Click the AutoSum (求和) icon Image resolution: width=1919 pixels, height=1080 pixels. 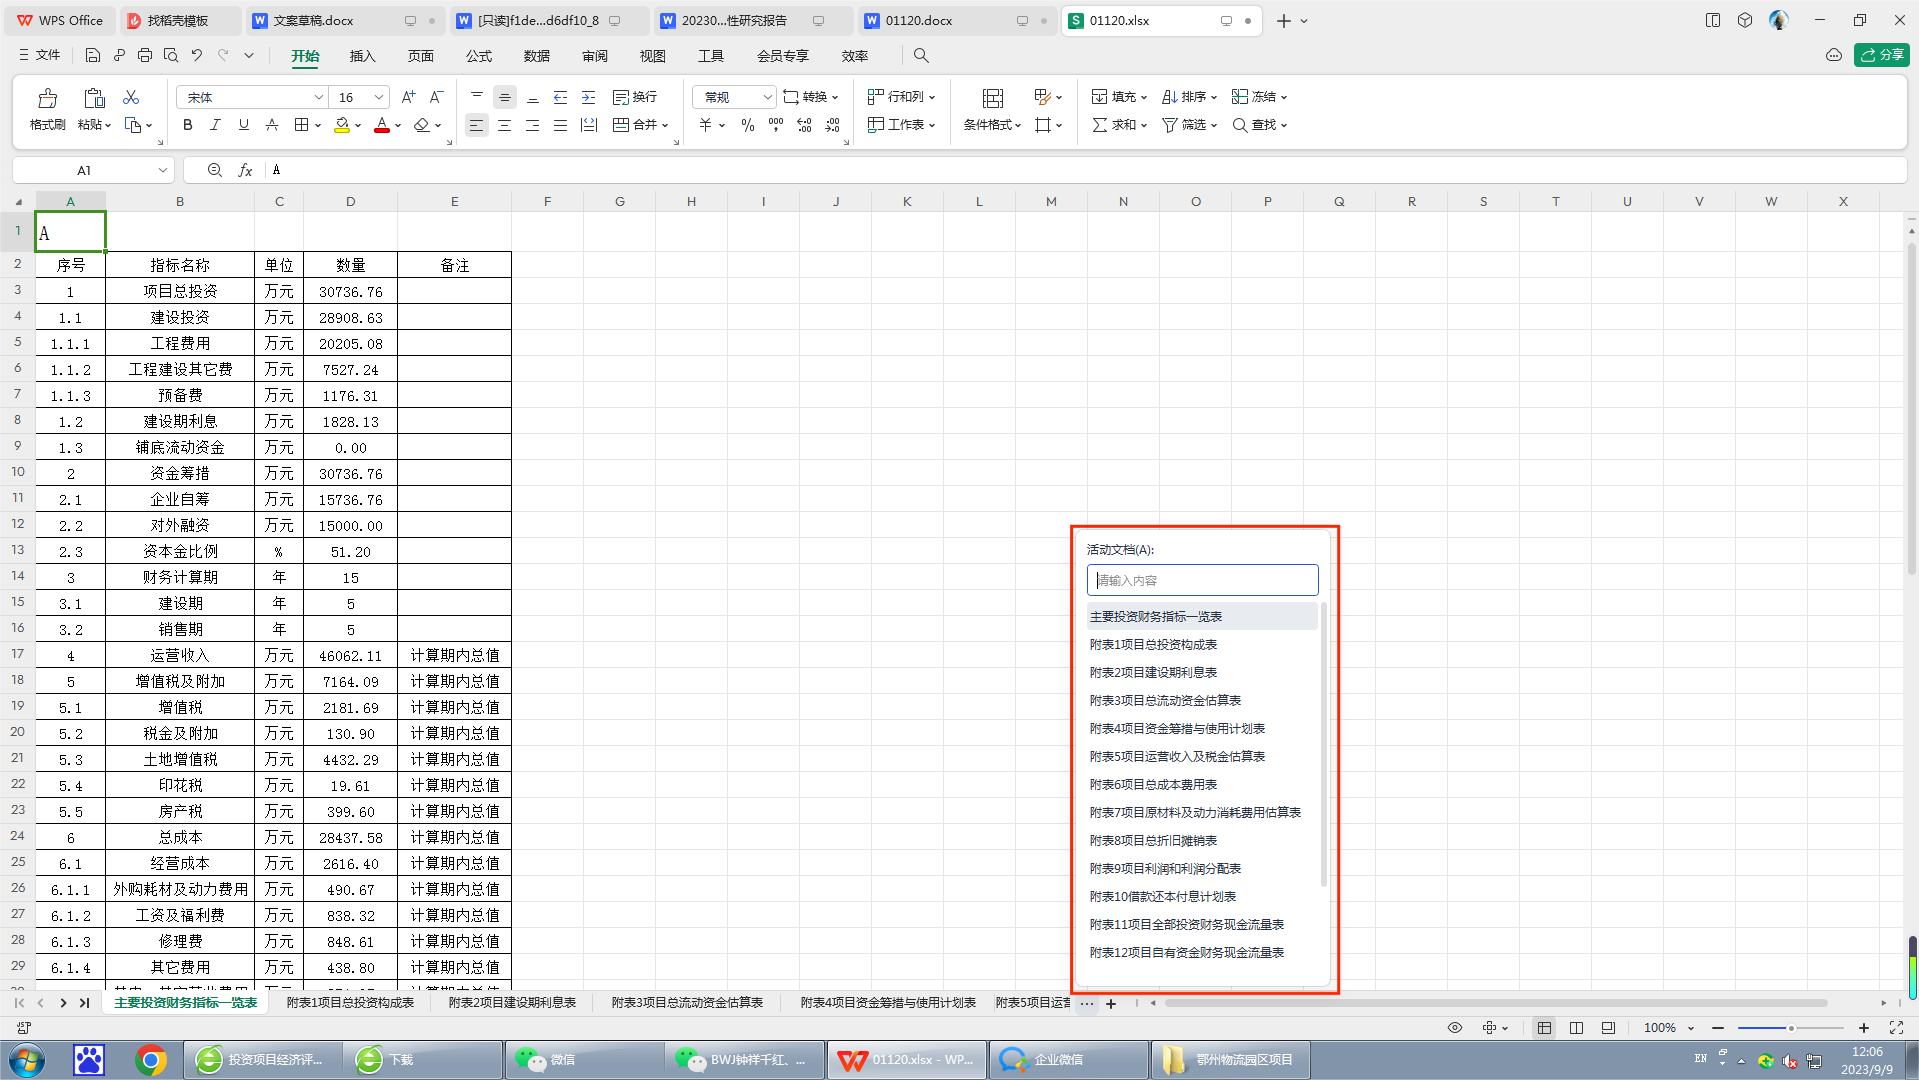(x=1111, y=125)
